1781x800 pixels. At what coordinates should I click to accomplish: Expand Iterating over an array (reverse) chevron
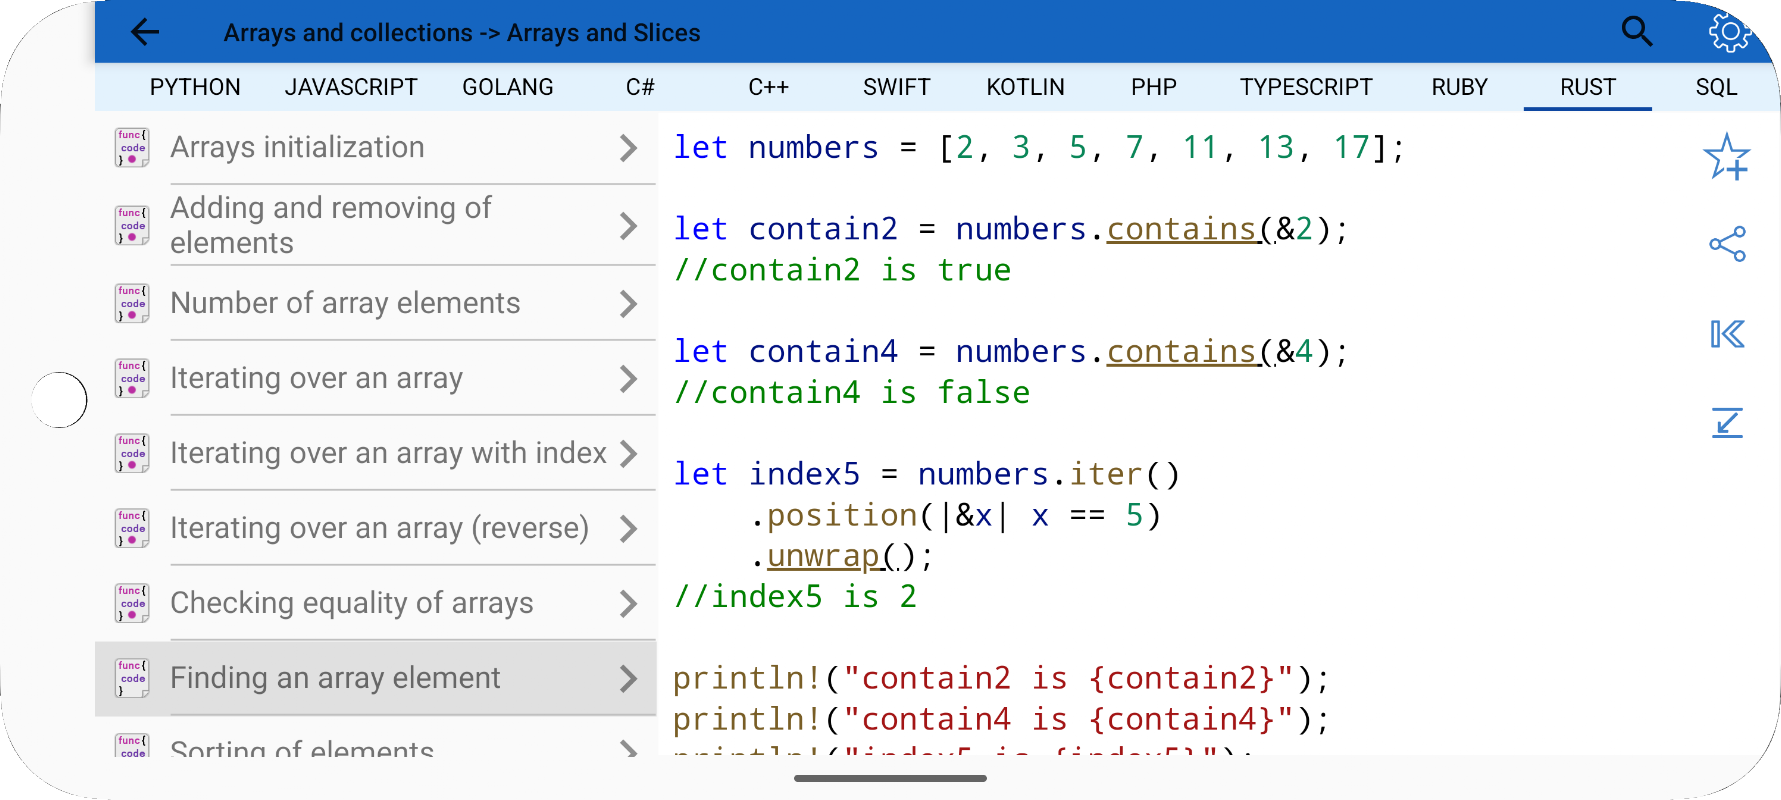(x=628, y=528)
